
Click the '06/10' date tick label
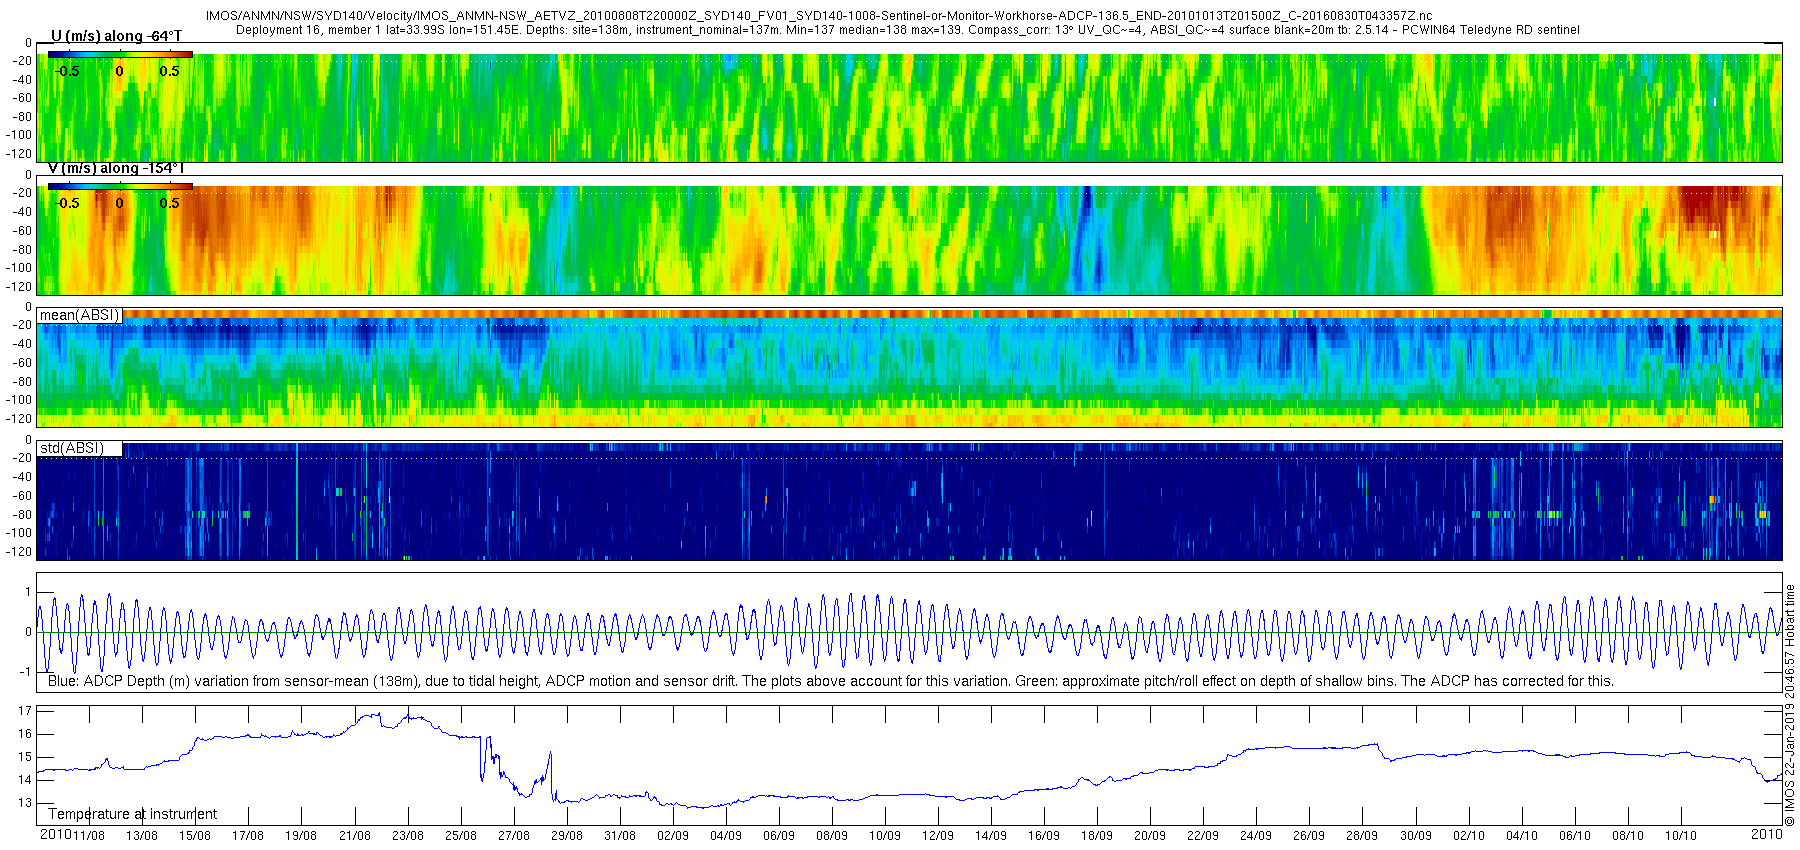[x=1574, y=836]
